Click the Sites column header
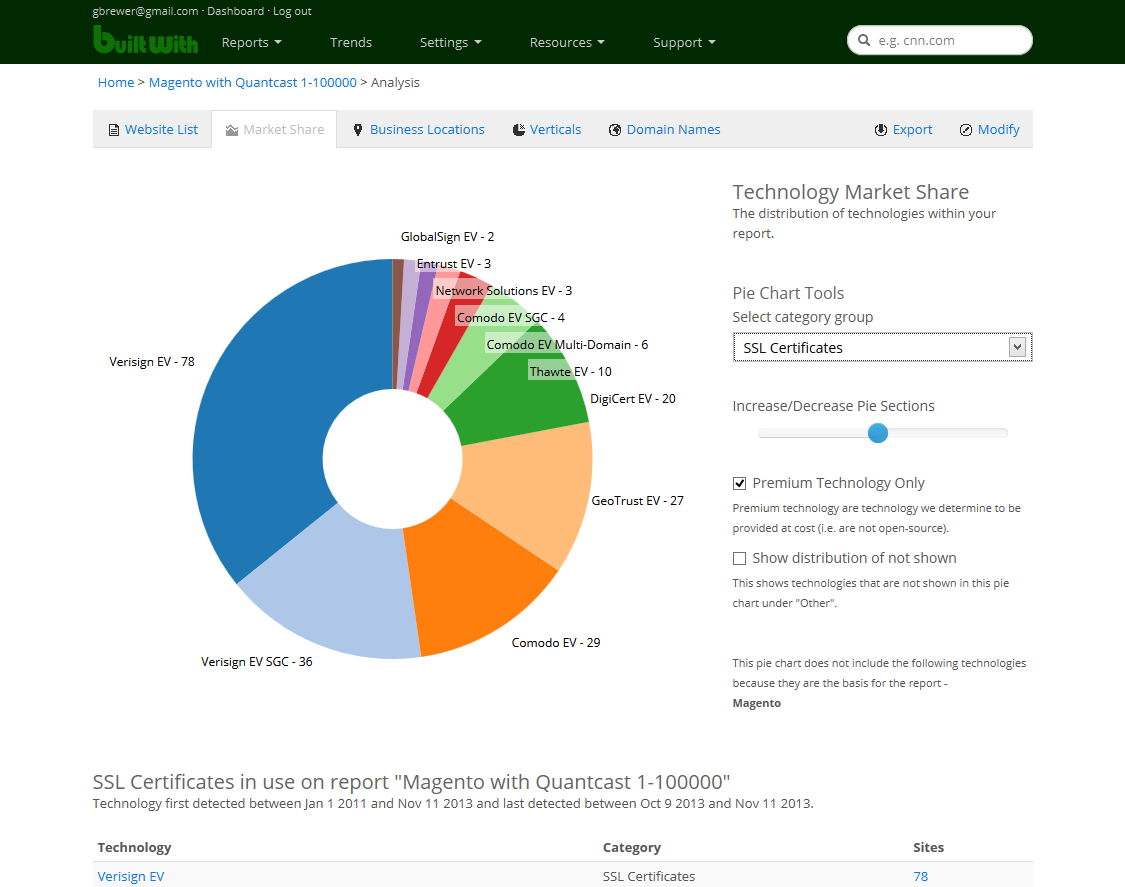1125x887 pixels. point(928,848)
